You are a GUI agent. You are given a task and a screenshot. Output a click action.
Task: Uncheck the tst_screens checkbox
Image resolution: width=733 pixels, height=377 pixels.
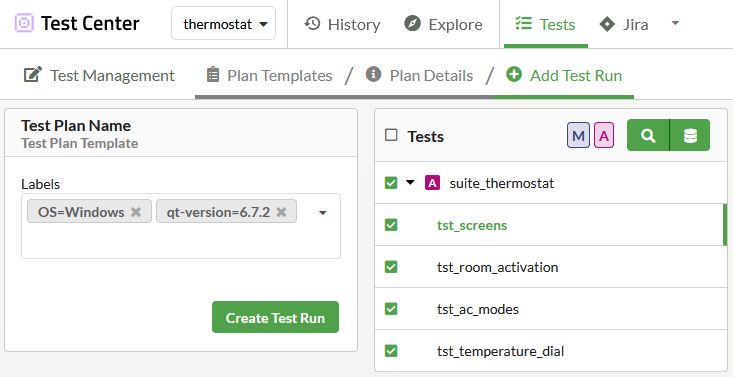coord(391,225)
